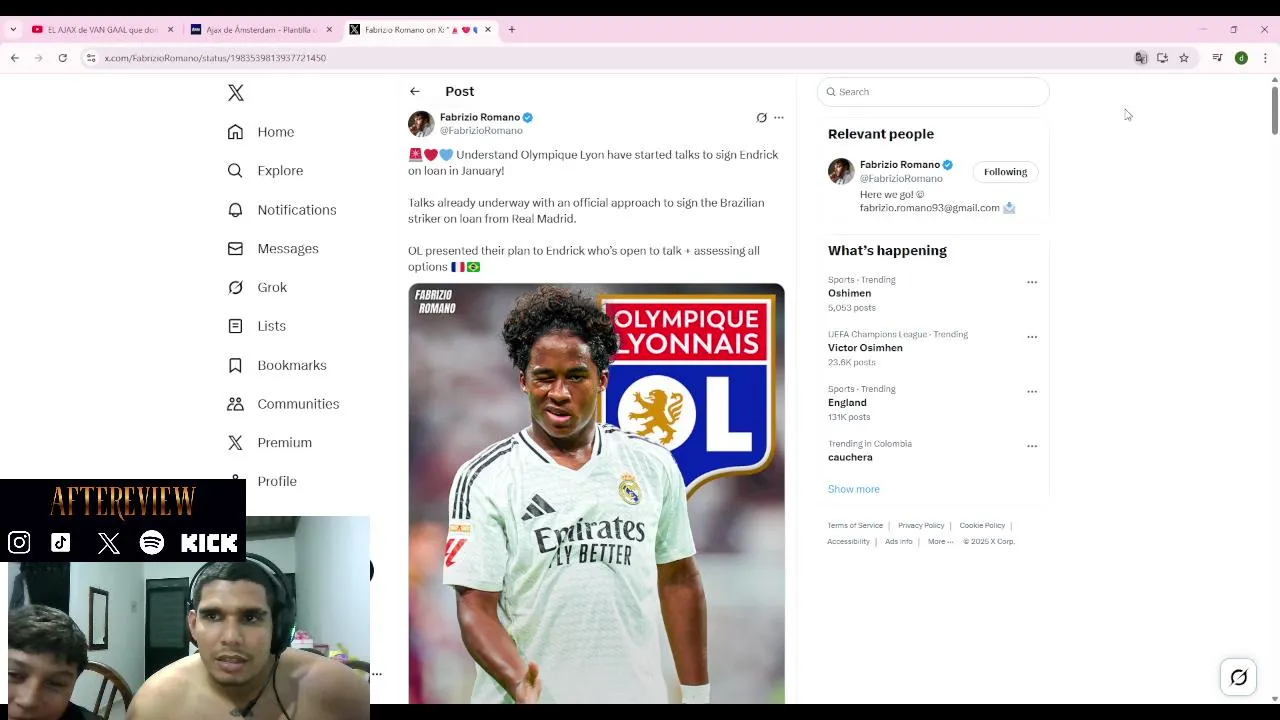The image size is (1280, 720).
Task: Open the Oshimen trending topic
Action: point(849,294)
